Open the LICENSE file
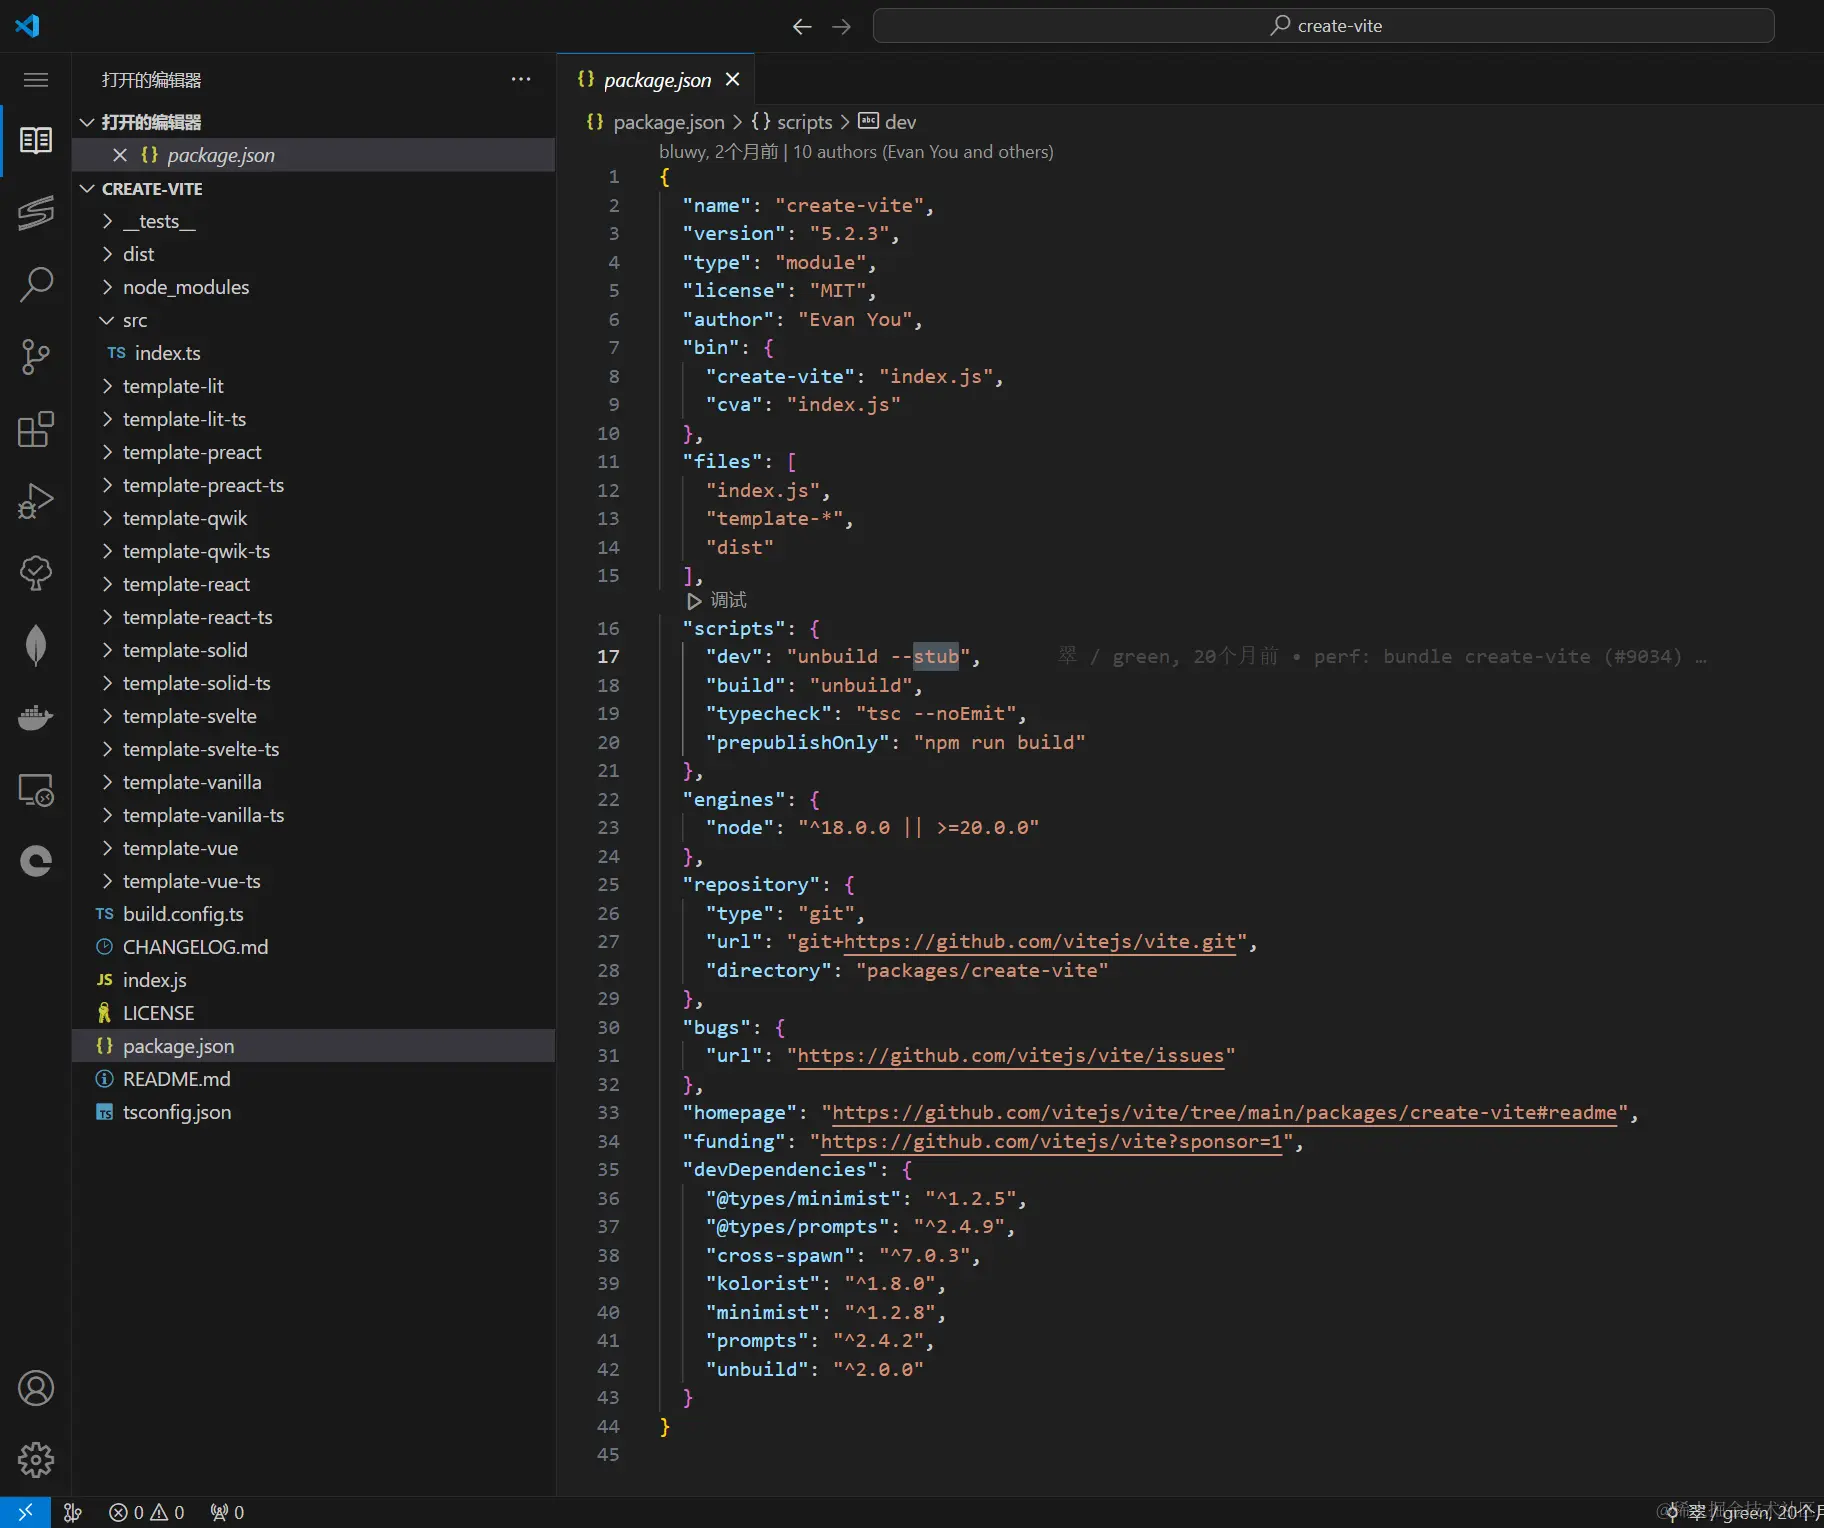This screenshot has width=1824, height=1528. click(313, 1013)
